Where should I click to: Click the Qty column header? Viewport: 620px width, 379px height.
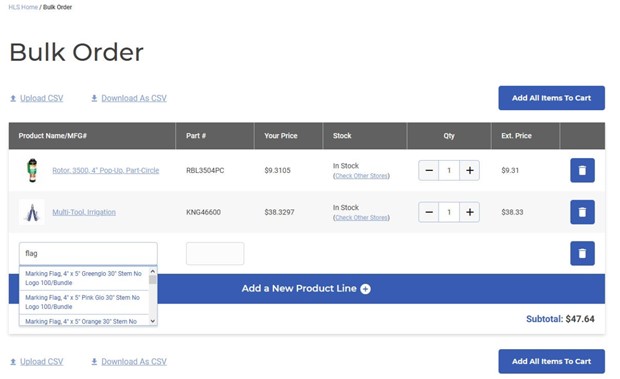[449, 136]
